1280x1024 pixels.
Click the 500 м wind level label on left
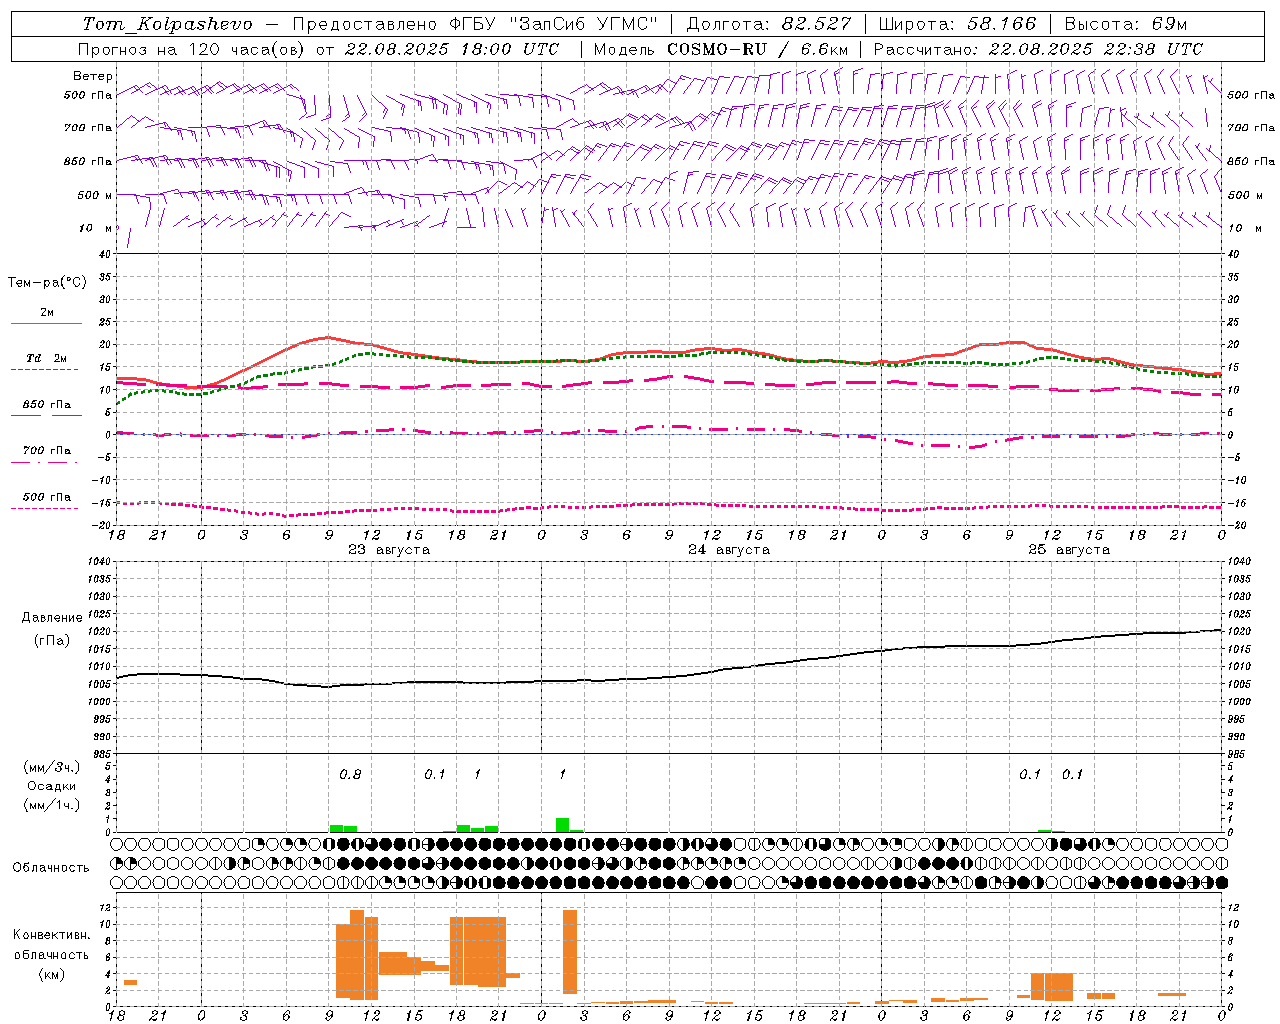(95, 195)
